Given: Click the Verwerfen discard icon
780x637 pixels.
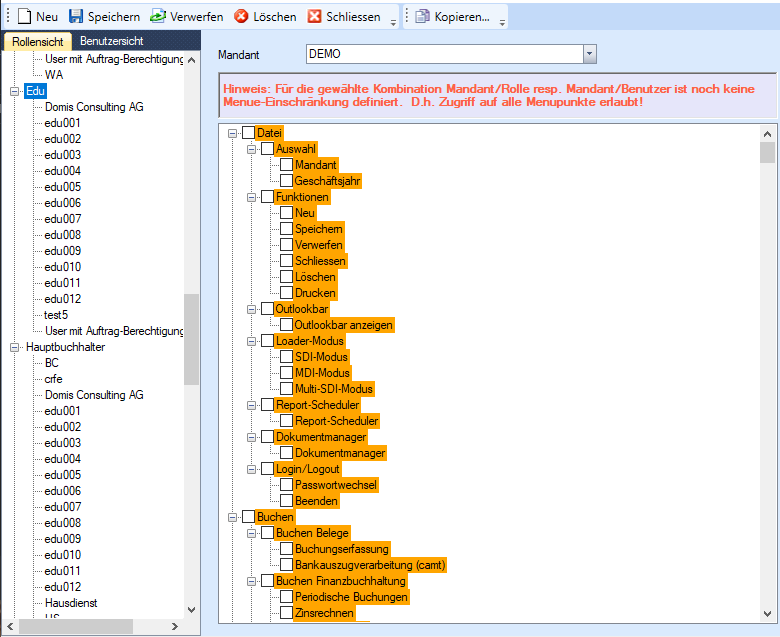Looking at the screenshot, I should coord(158,17).
